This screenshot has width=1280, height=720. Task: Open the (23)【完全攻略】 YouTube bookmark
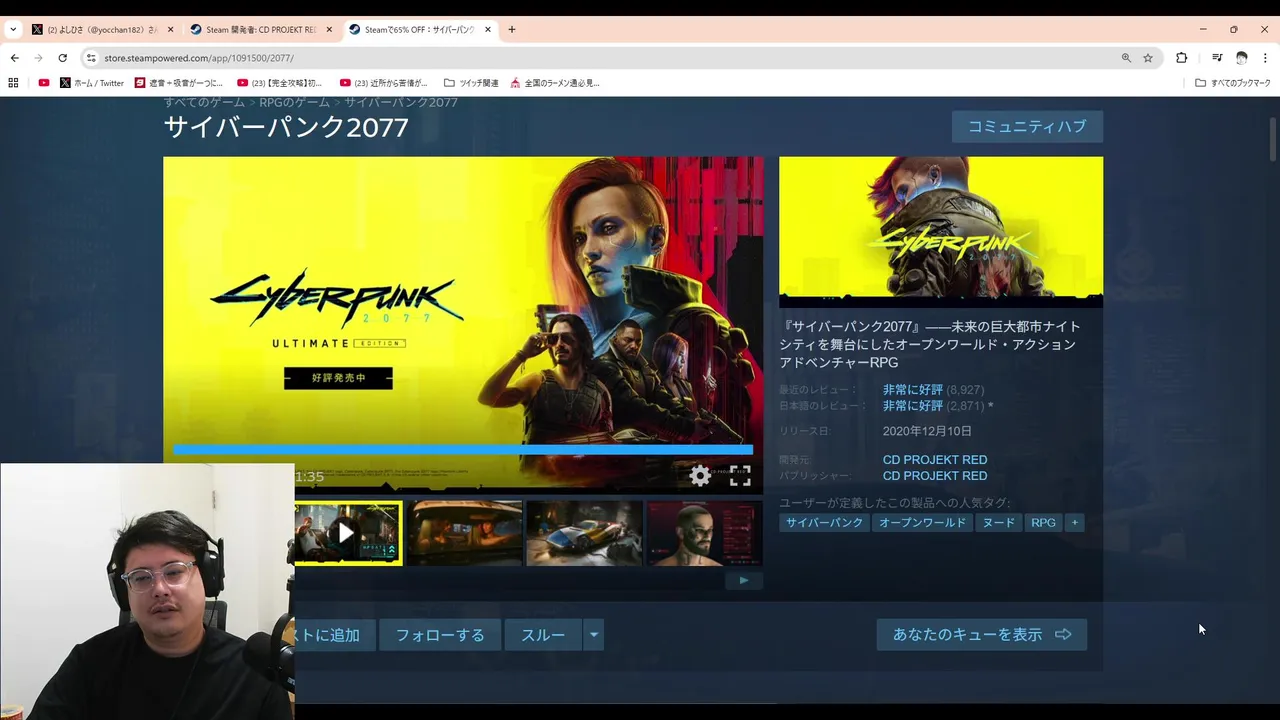coord(280,83)
